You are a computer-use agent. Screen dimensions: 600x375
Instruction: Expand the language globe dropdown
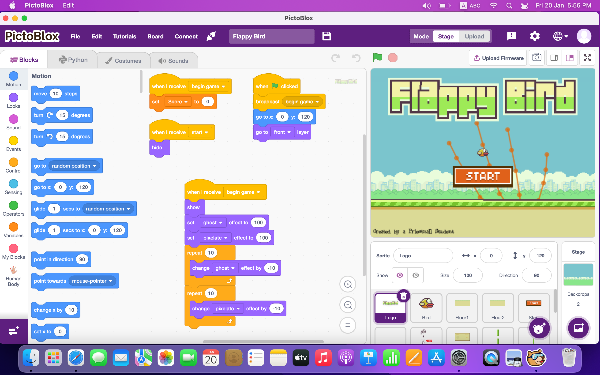[x=560, y=36]
